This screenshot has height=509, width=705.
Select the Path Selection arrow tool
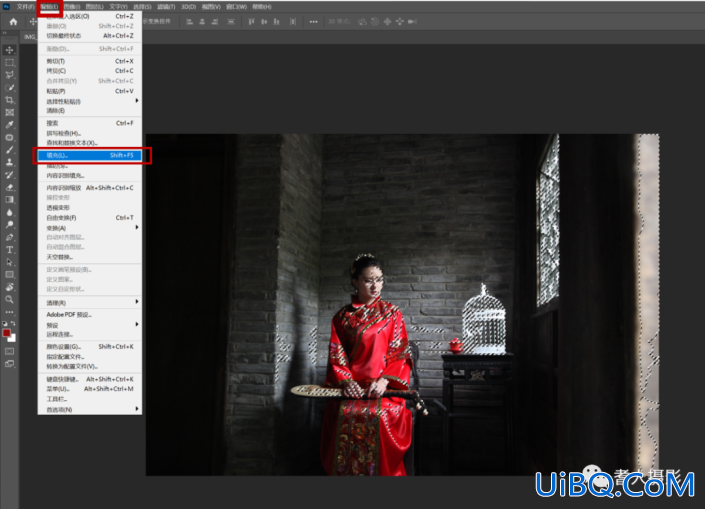click(9, 262)
